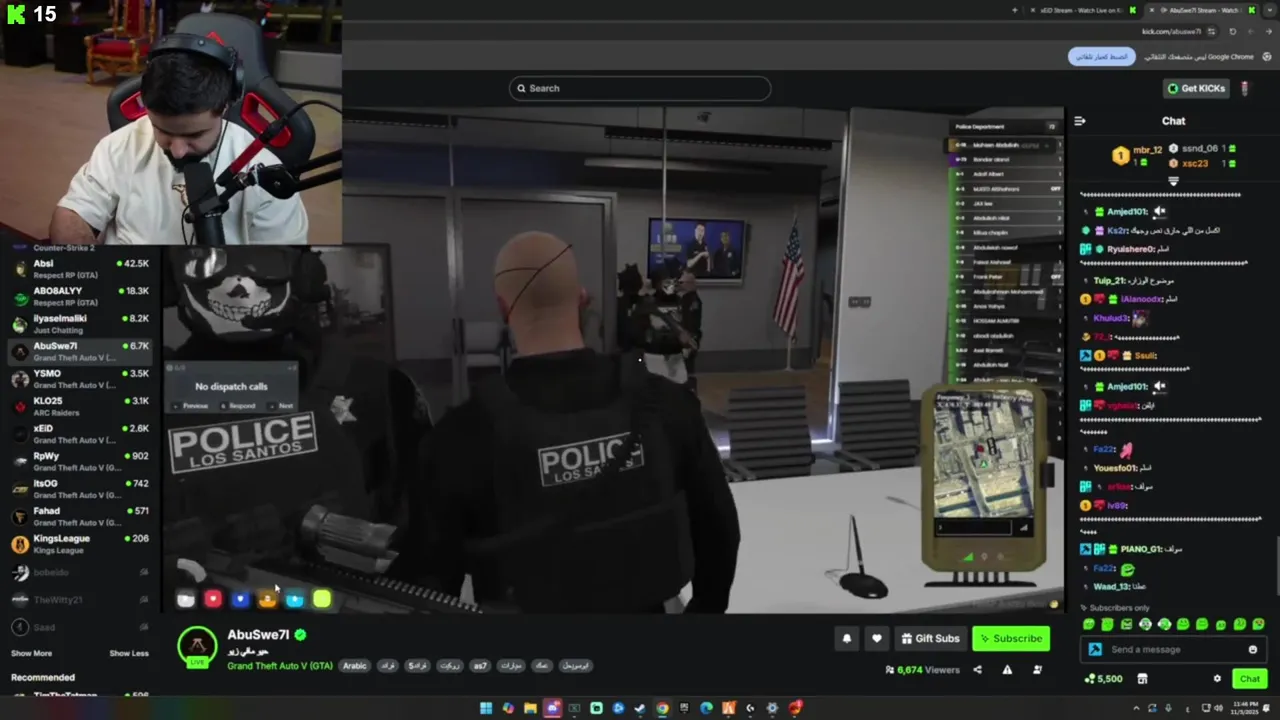Click the verified badge beside AbuSwe7l
The image size is (1280, 720).
(301, 635)
